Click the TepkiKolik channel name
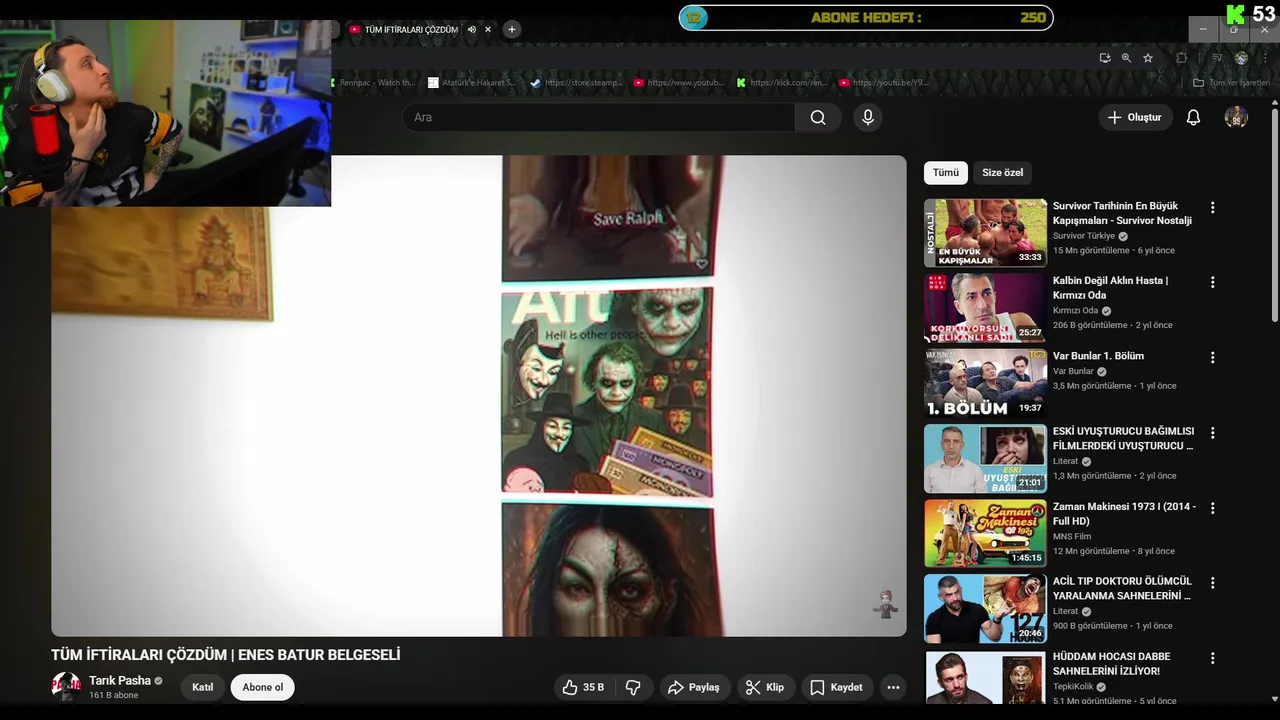This screenshot has height=720, width=1280. pyautogui.click(x=1072, y=687)
